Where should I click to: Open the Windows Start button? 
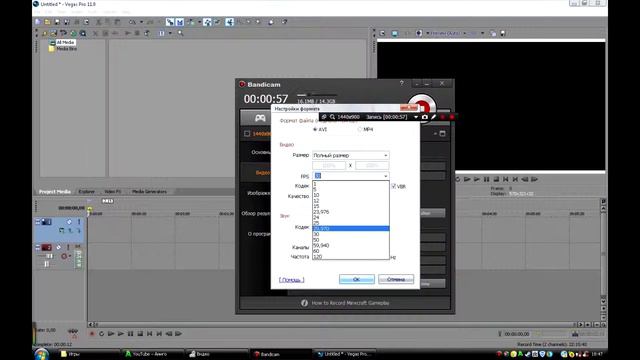pyautogui.click(x=41, y=354)
